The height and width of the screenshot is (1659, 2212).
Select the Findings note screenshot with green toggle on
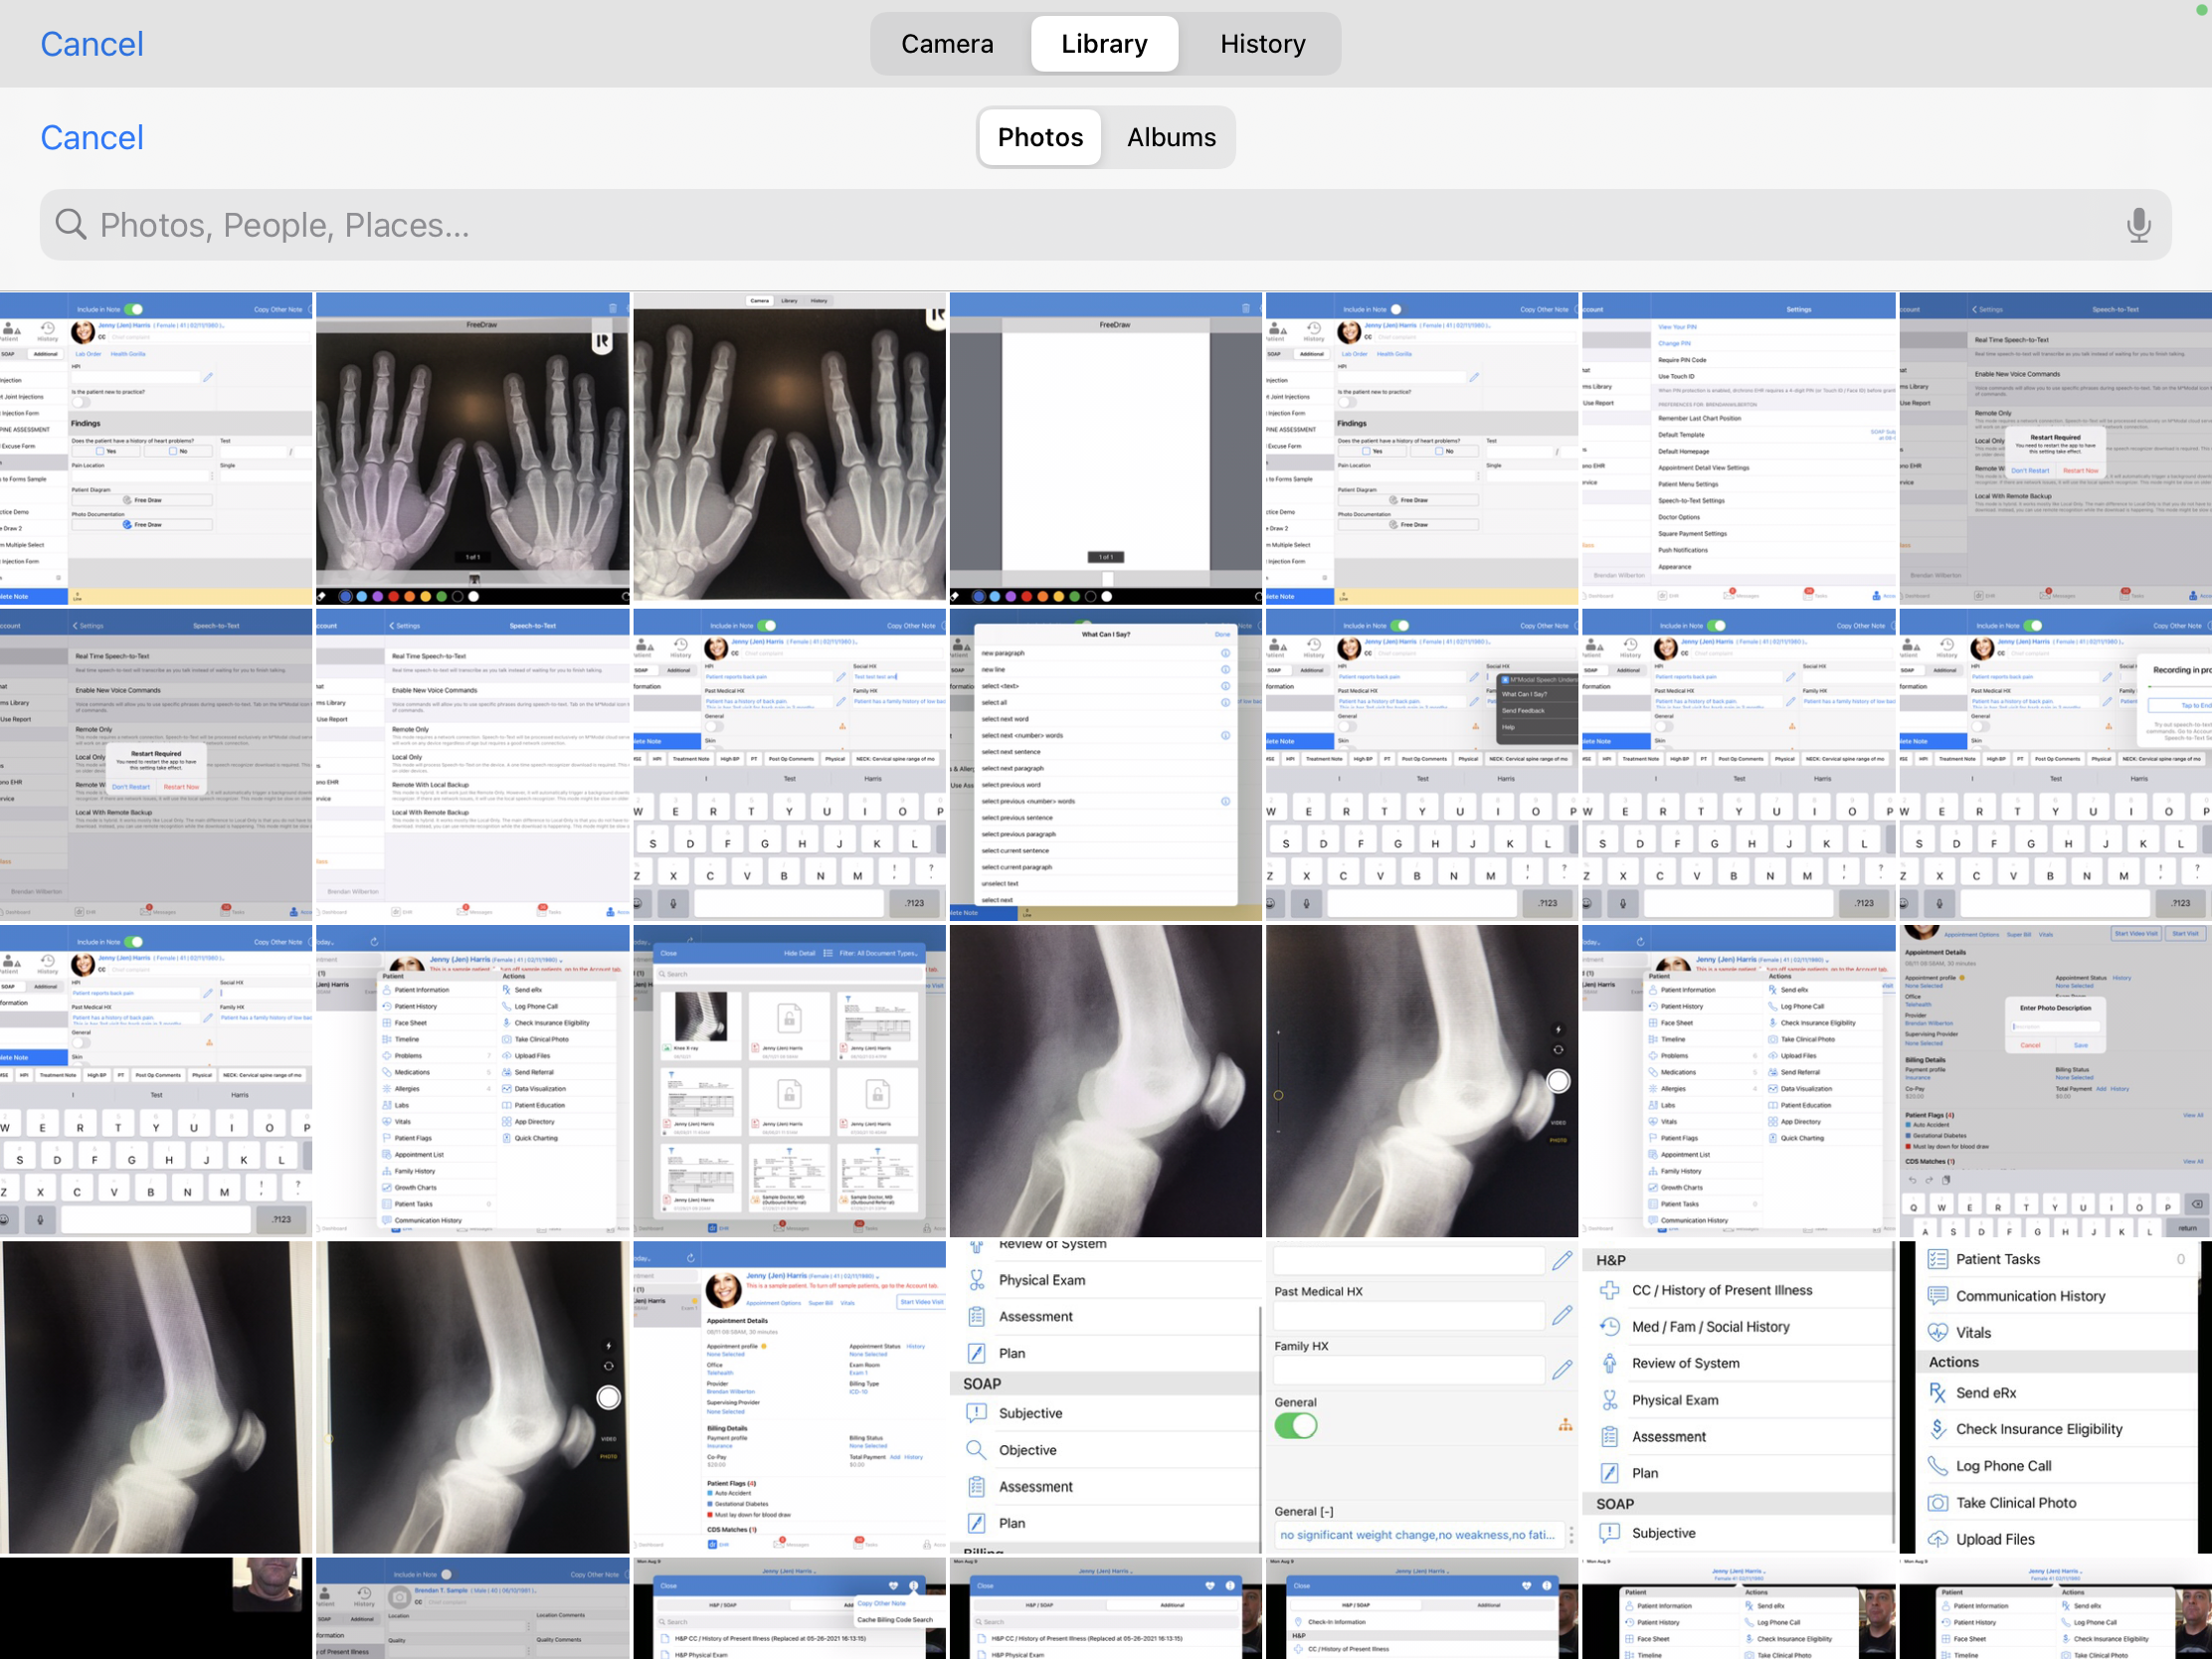click(x=156, y=448)
